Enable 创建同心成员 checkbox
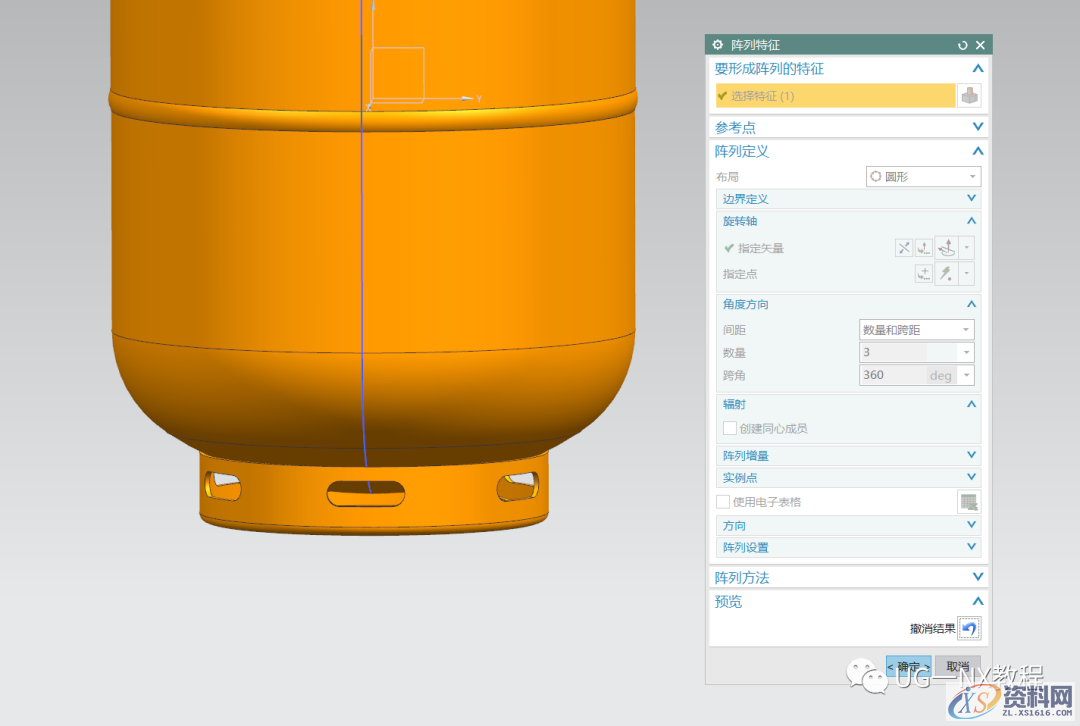This screenshot has width=1080, height=726. (x=730, y=428)
